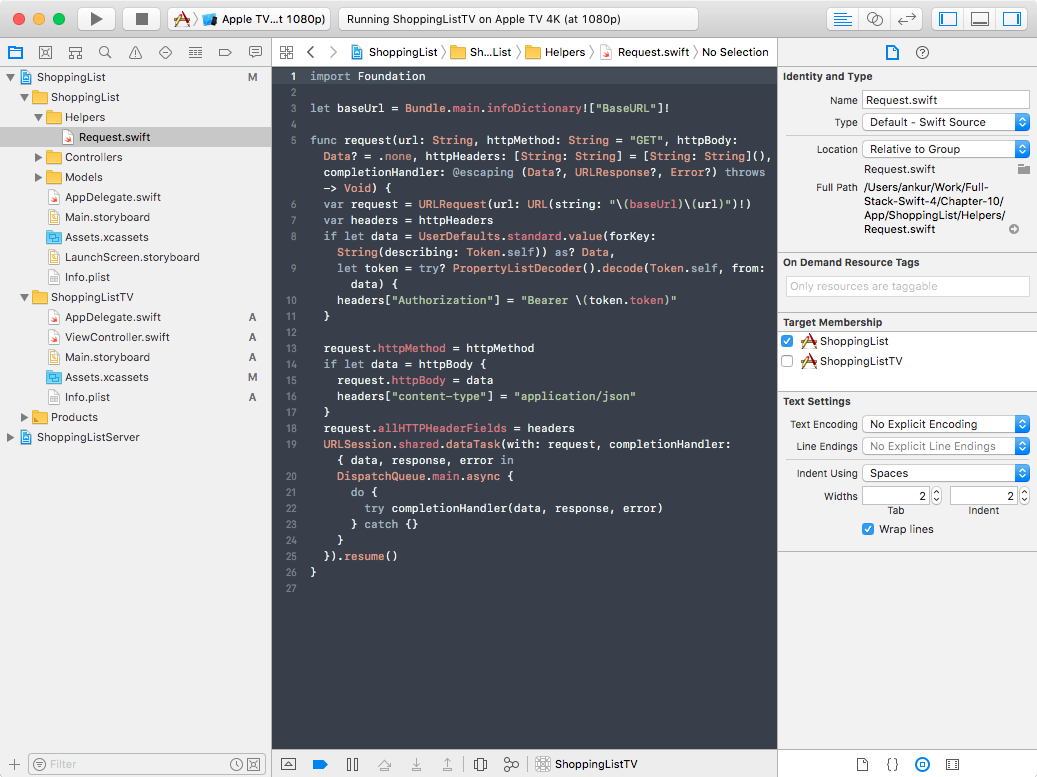1037x777 pixels.
Task: Stop the running ShoppingListTV task
Action: tap(141, 19)
